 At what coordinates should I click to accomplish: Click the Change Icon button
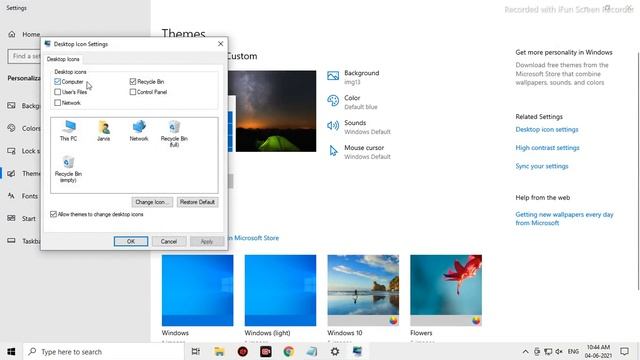tap(152, 202)
